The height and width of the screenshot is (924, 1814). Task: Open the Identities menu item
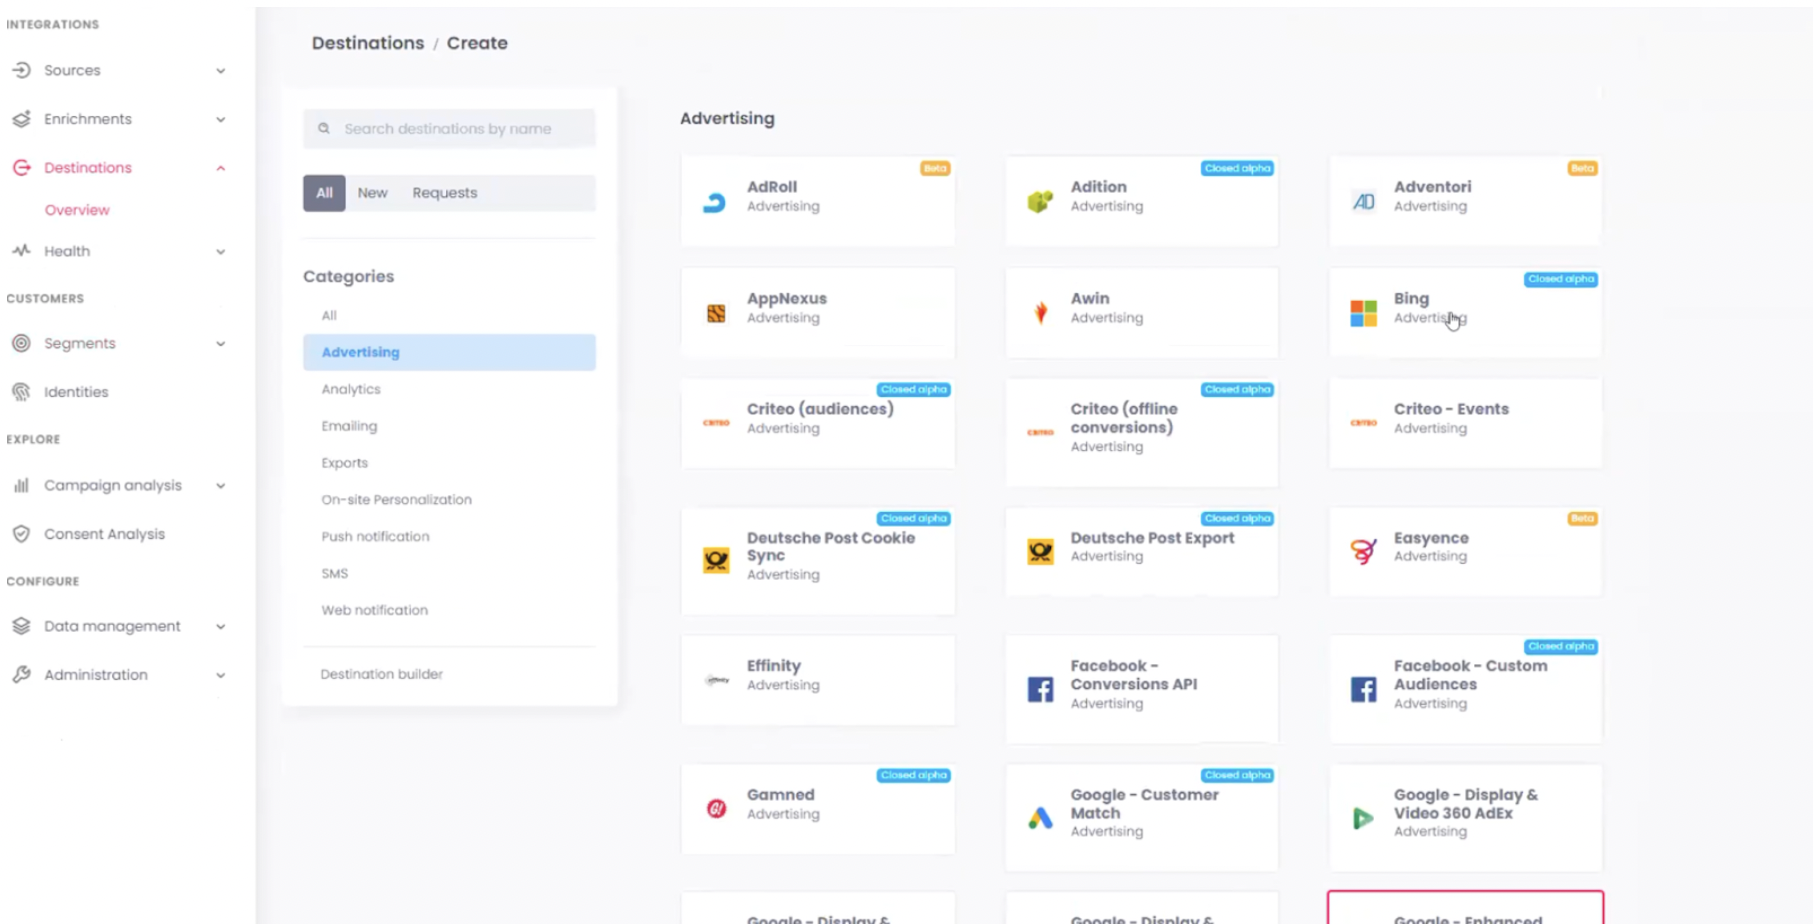pos(76,392)
